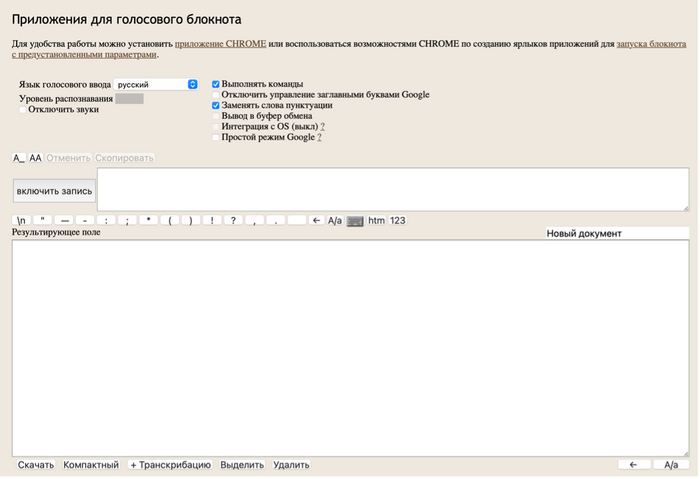Uncheck Выполнять команды checkbox
The image size is (700, 479).
(216, 84)
